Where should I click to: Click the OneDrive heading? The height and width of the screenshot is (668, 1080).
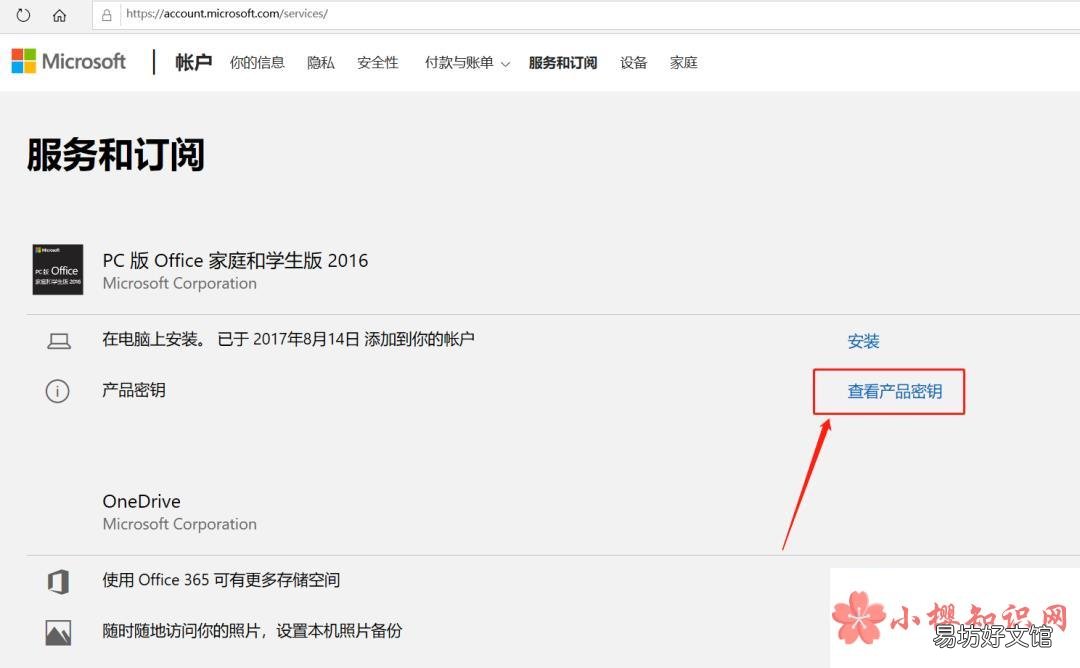[x=141, y=501]
